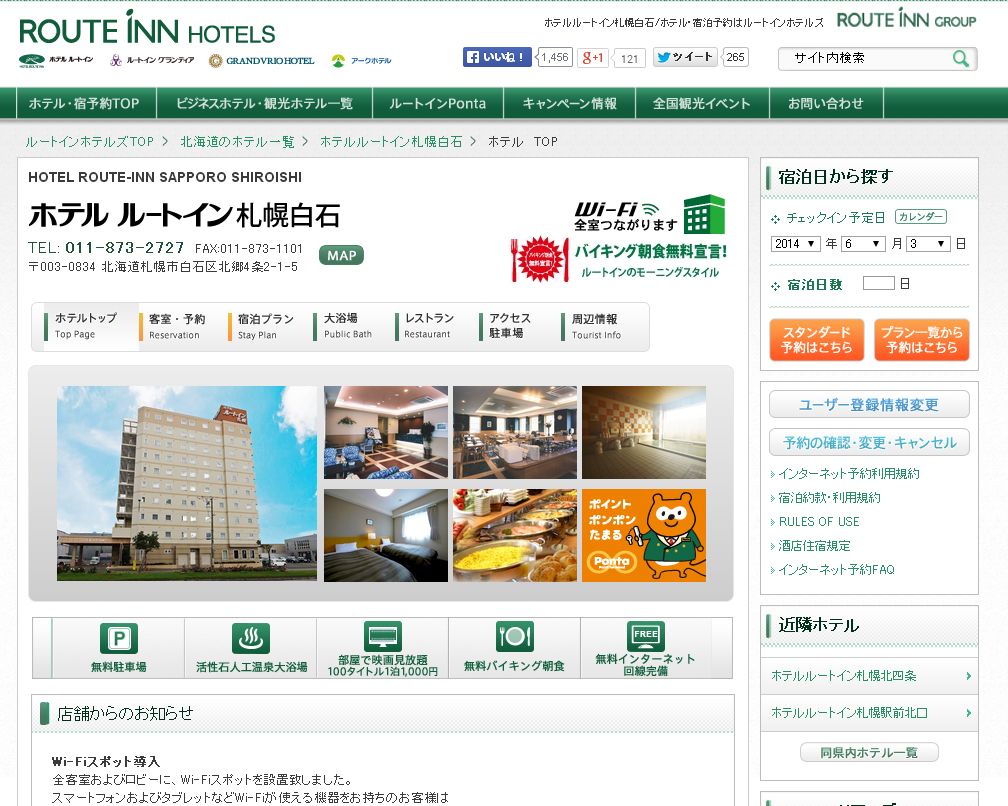The height and width of the screenshot is (806, 1008).
Task: Open the RULES OF USE link
Action: pos(819,521)
